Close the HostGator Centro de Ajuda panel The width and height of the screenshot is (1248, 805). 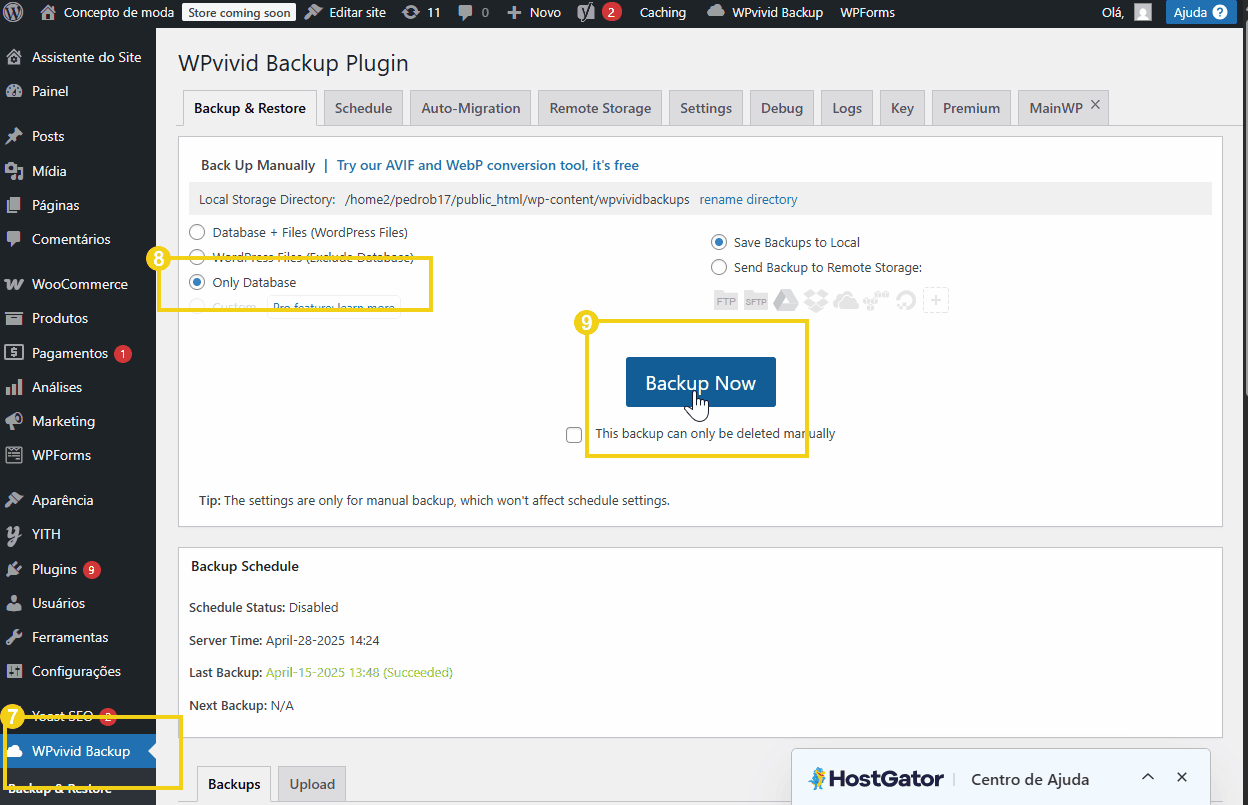pyautogui.click(x=1182, y=777)
